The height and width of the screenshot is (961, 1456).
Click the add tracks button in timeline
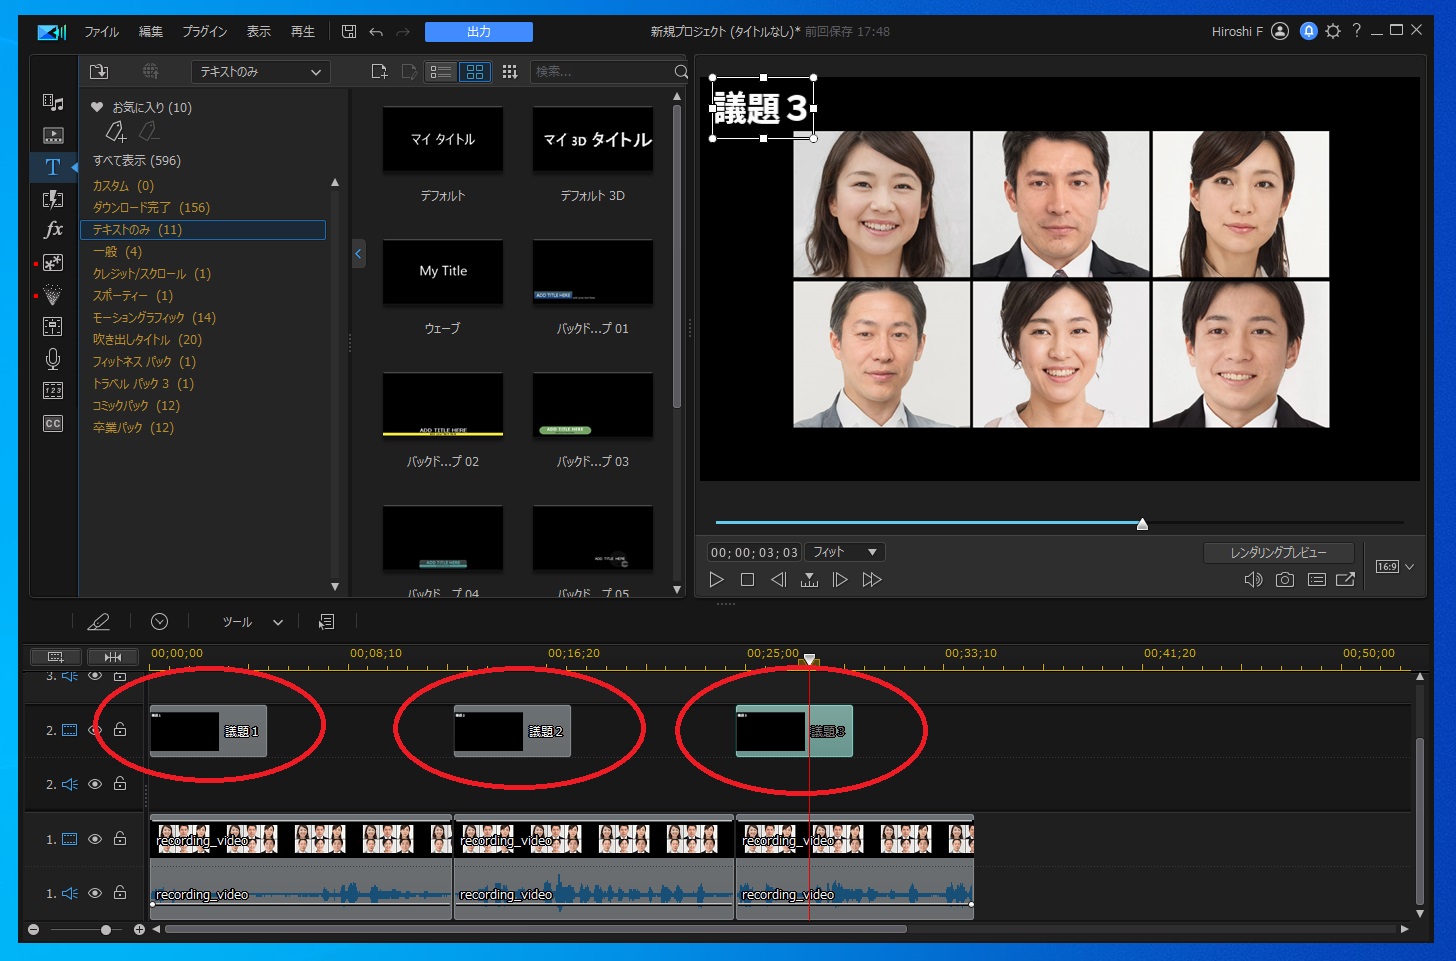pyautogui.click(x=56, y=657)
